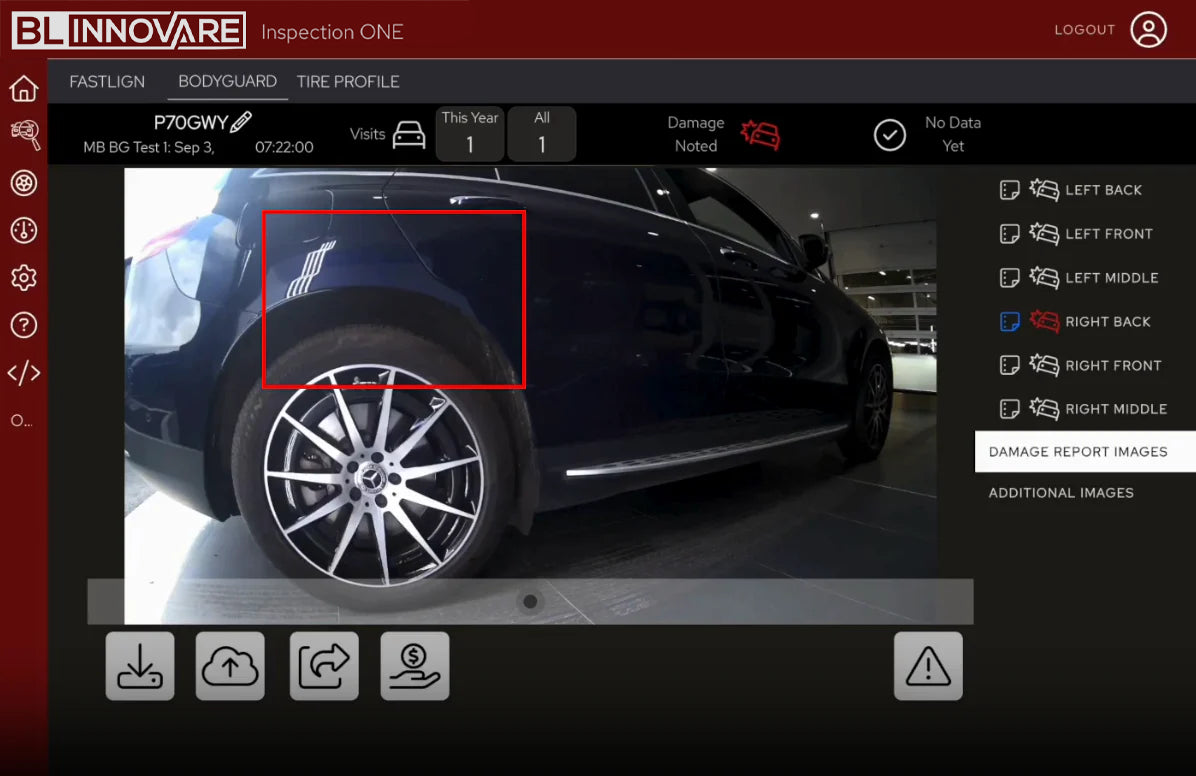This screenshot has width=1196, height=776.
Task: Switch to the TIRE PROFILE tab
Action: (x=348, y=82)
